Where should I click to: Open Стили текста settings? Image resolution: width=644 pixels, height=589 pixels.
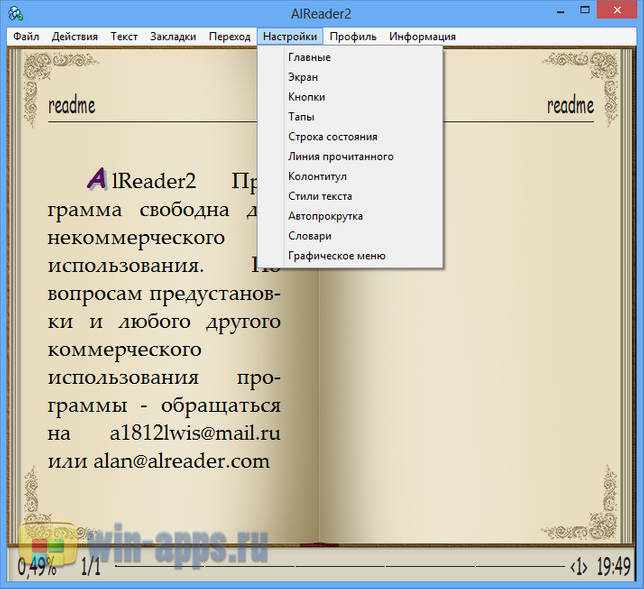[x=350, y=196]
